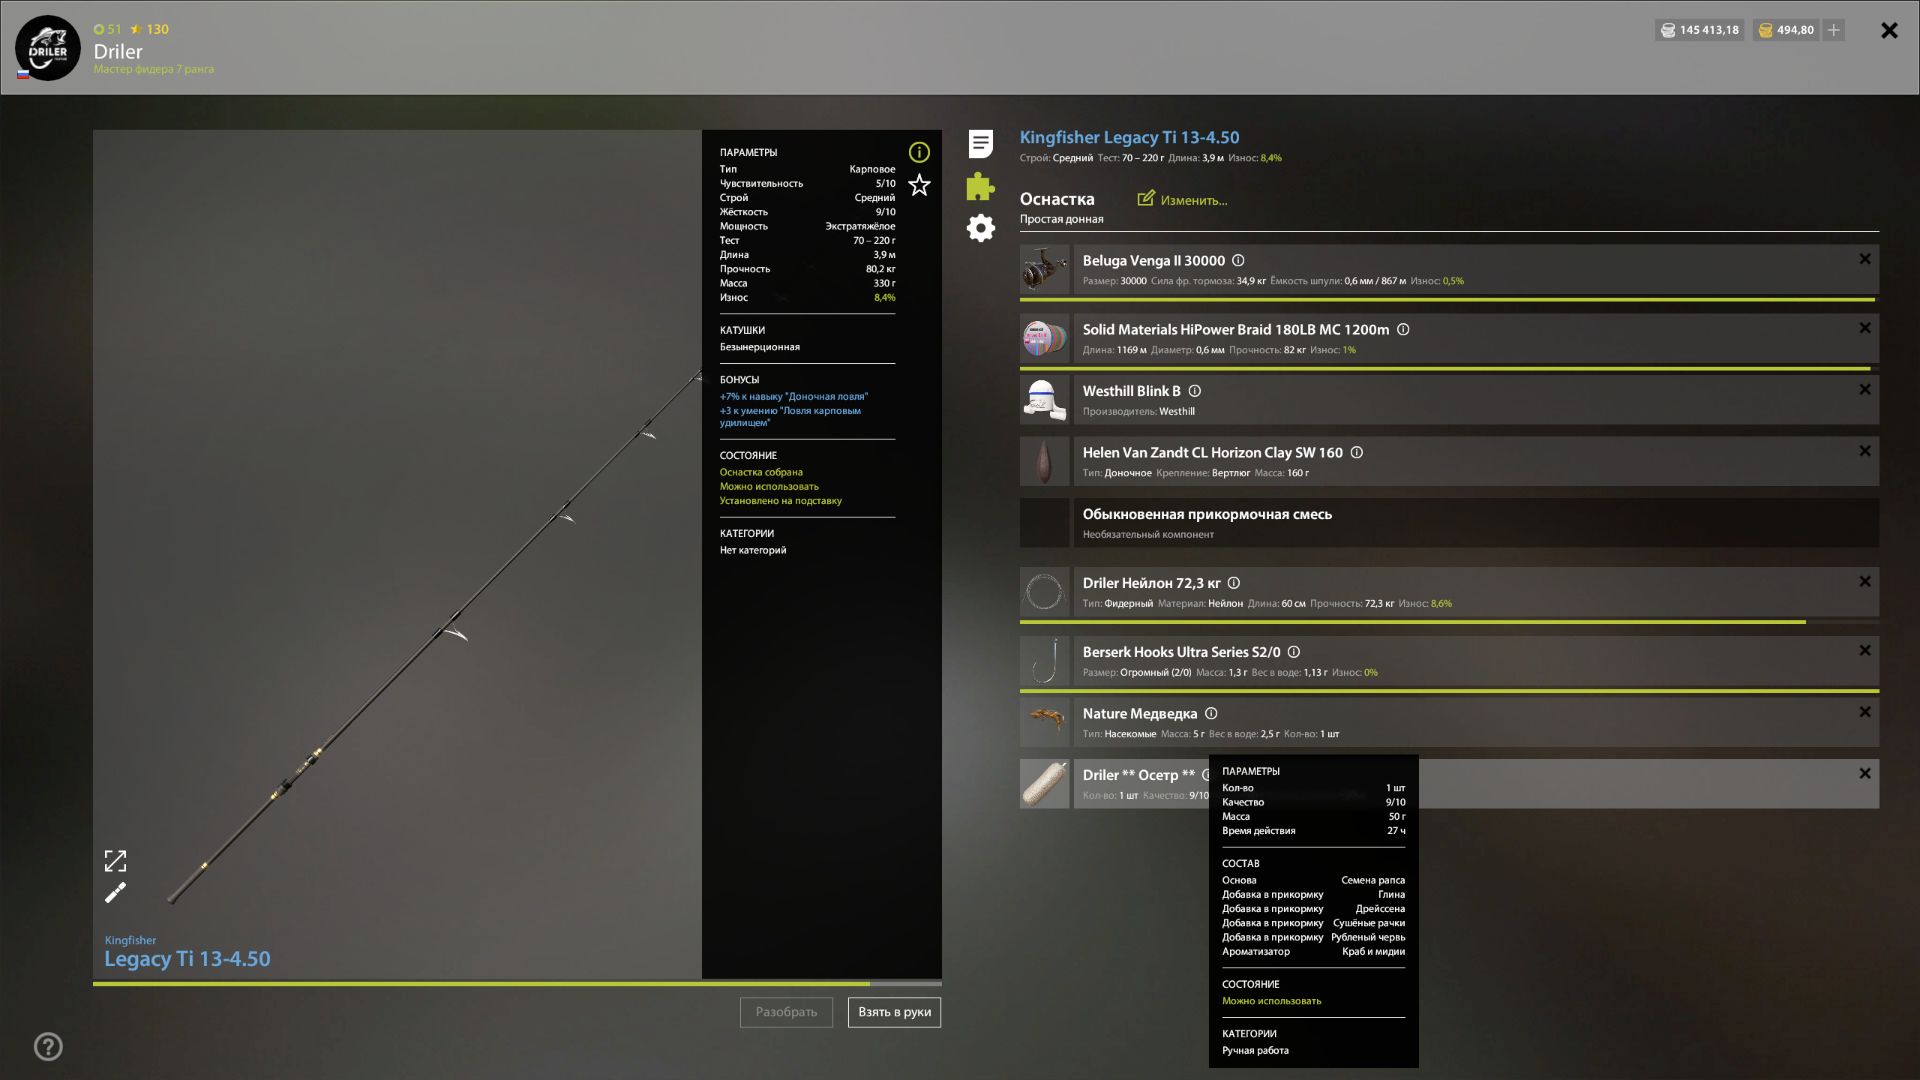1920x1080 pixels.
Task: Click the rod paint edit icon
Action: click(116, 893)
